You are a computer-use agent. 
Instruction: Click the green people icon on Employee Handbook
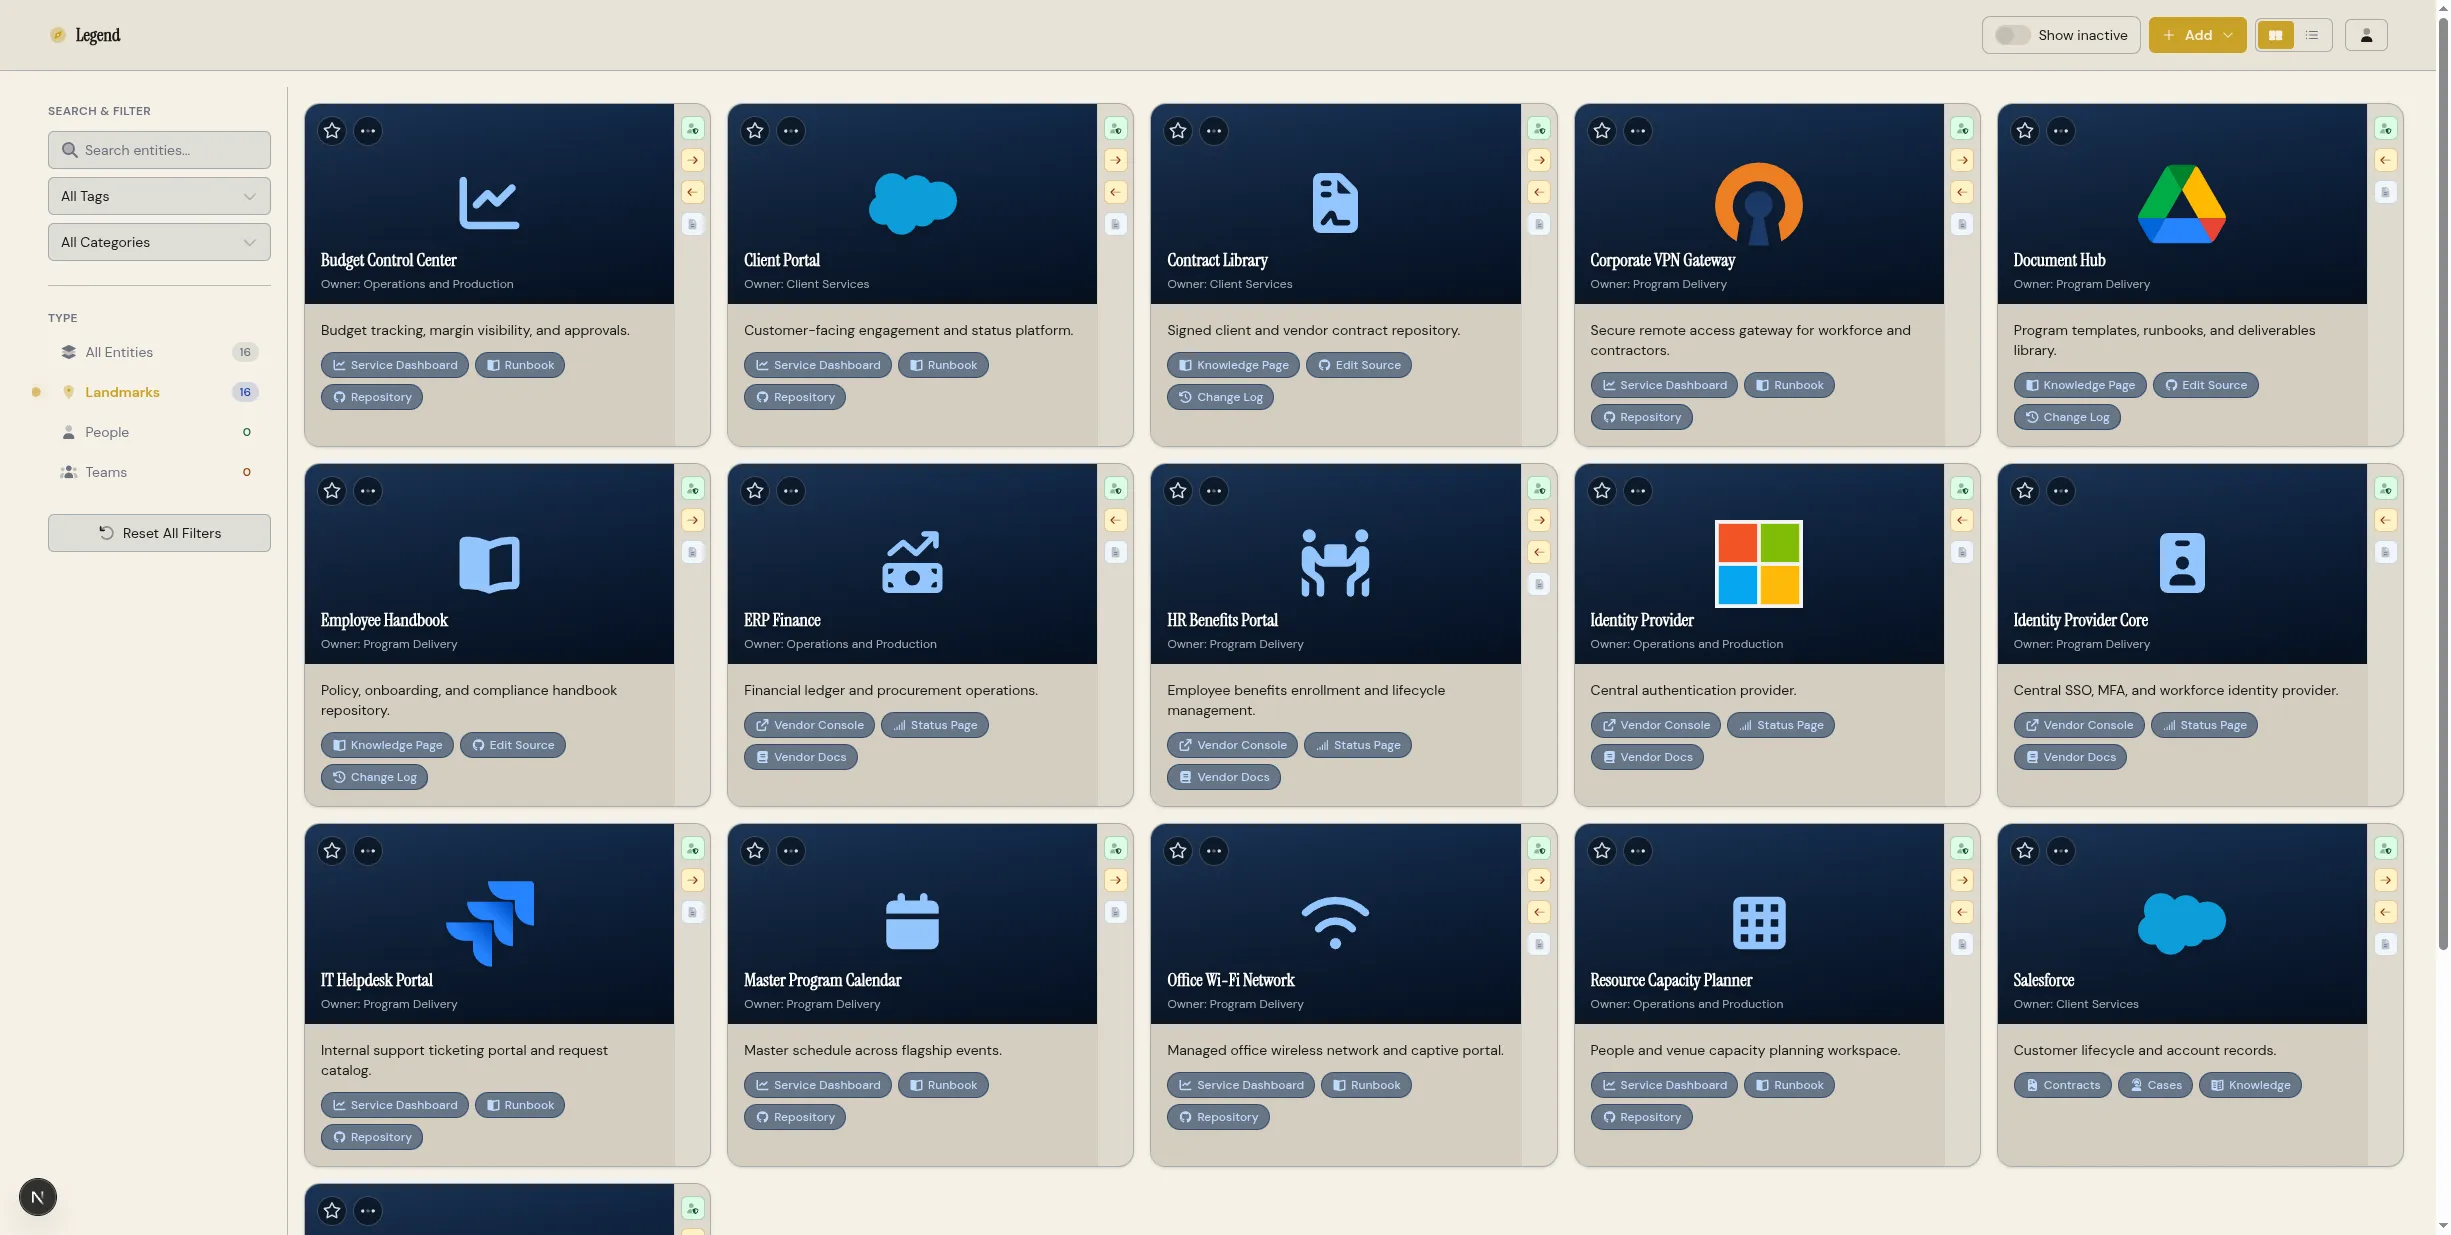coord(692,489)
